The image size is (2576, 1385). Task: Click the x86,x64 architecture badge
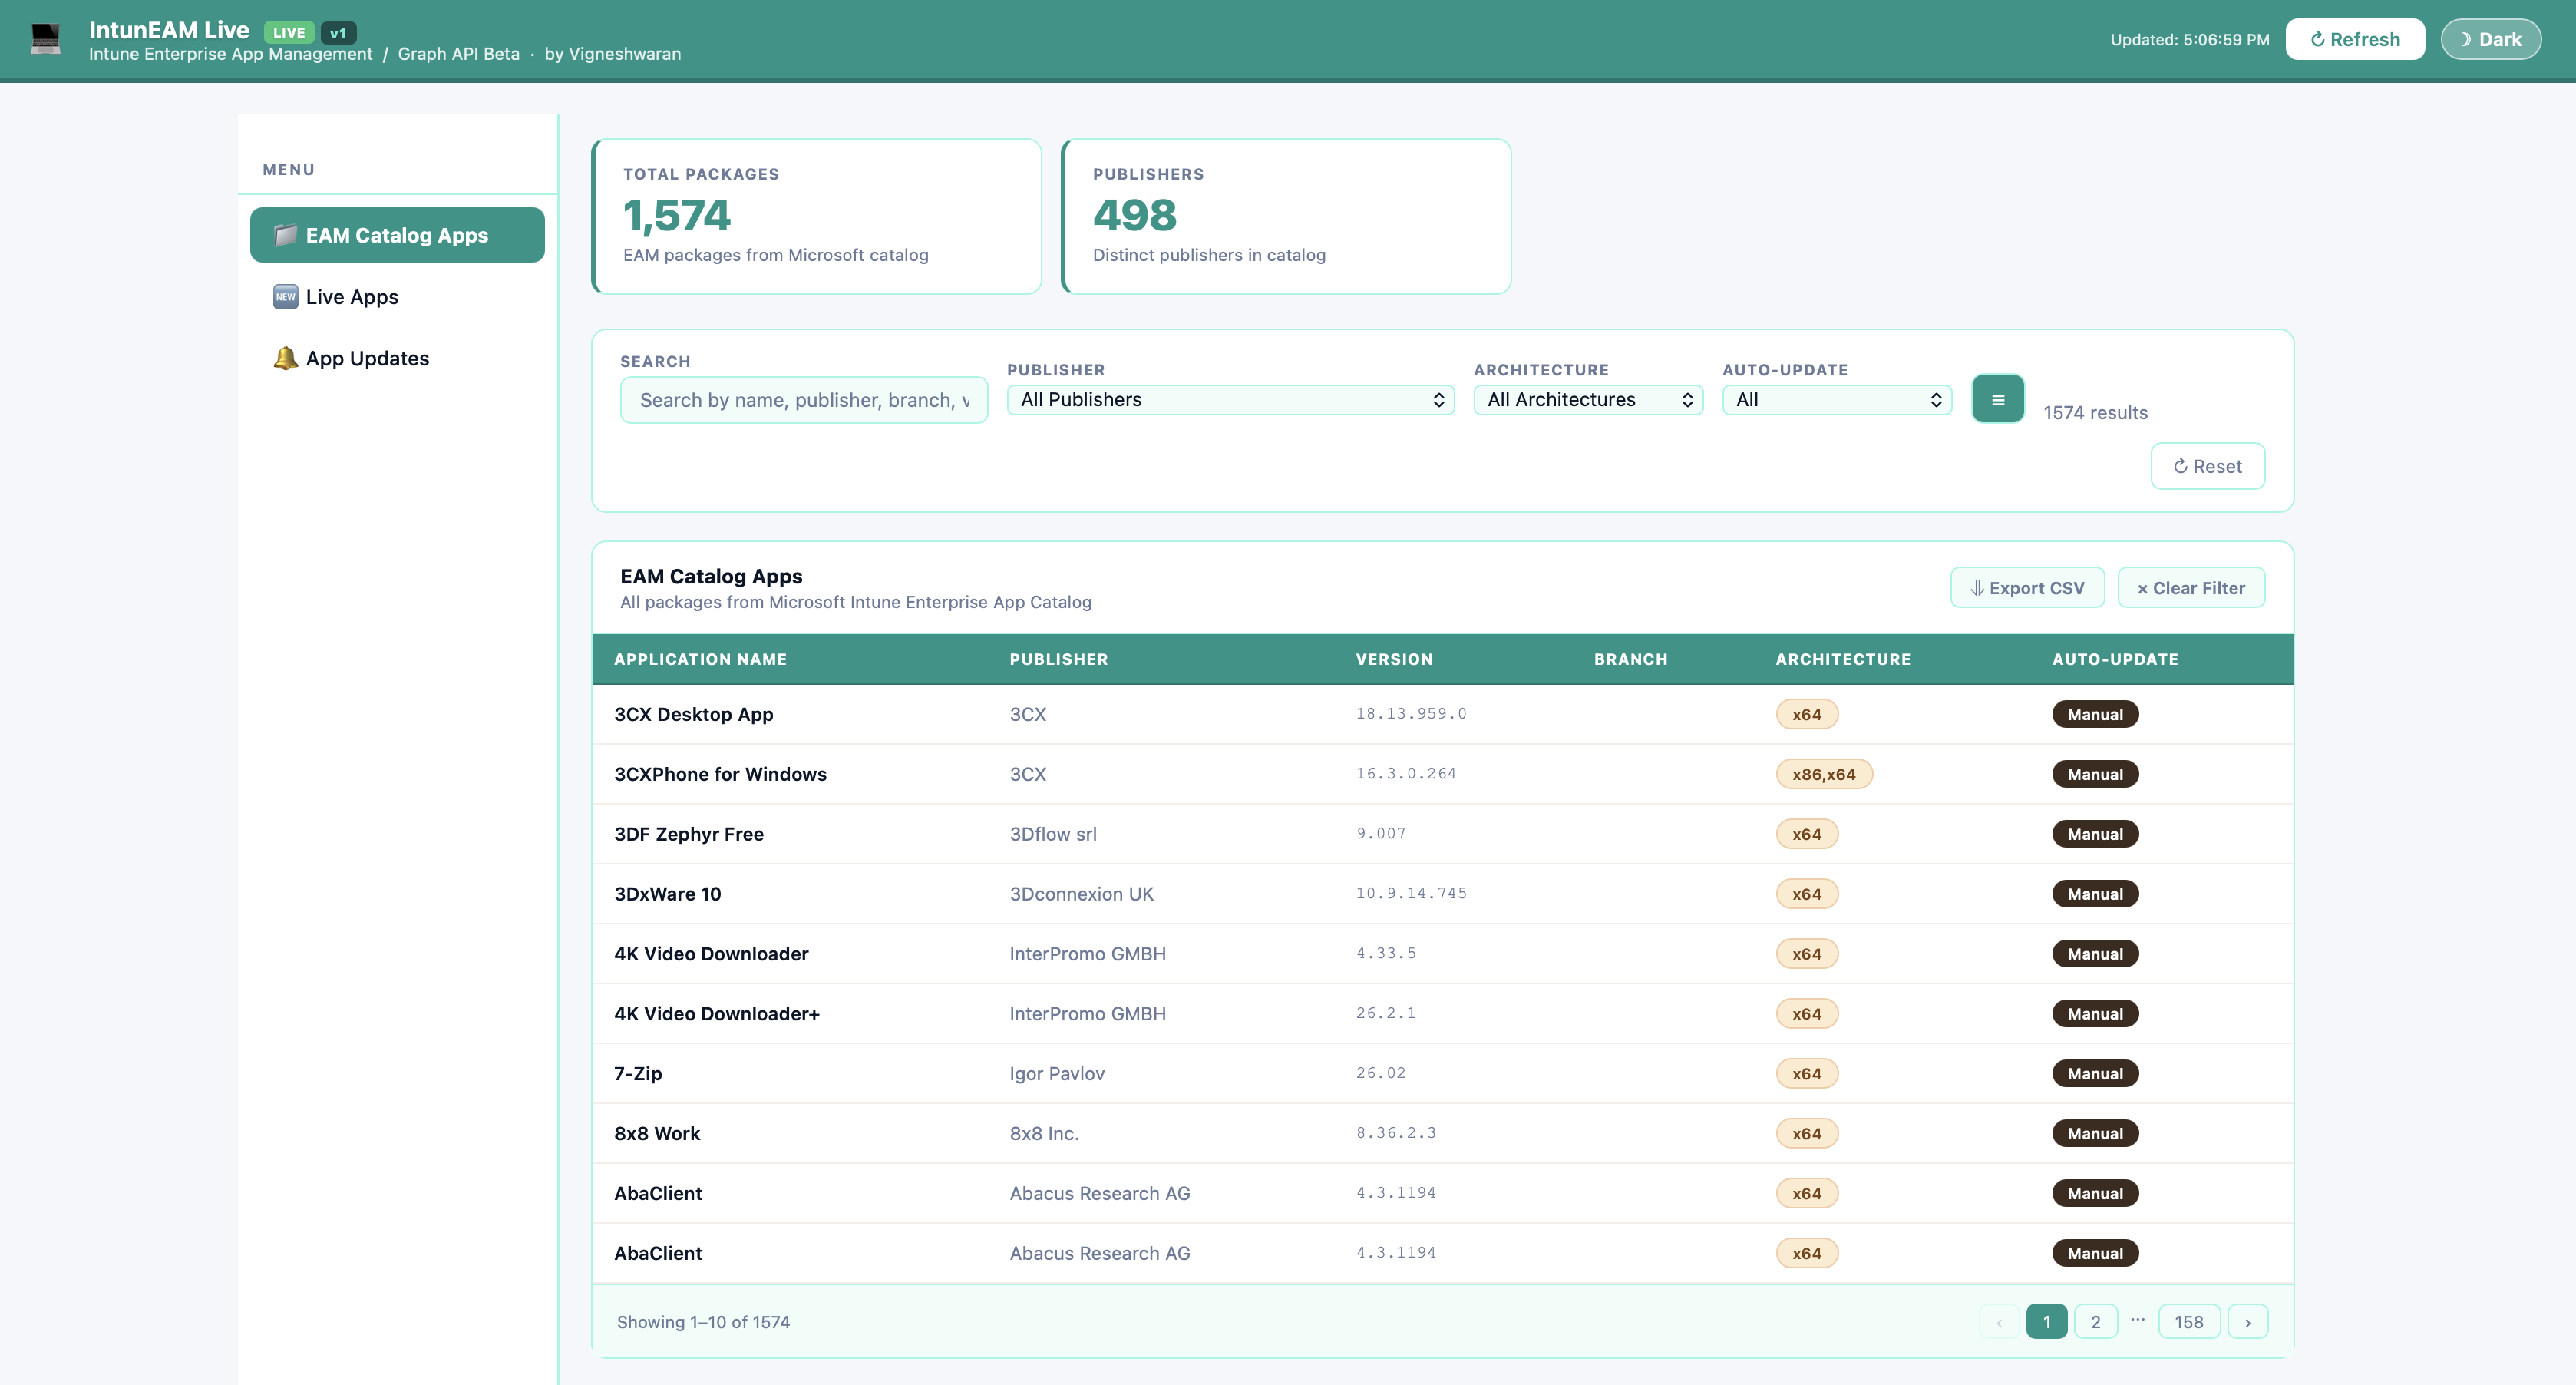(x=1823, y=774)
